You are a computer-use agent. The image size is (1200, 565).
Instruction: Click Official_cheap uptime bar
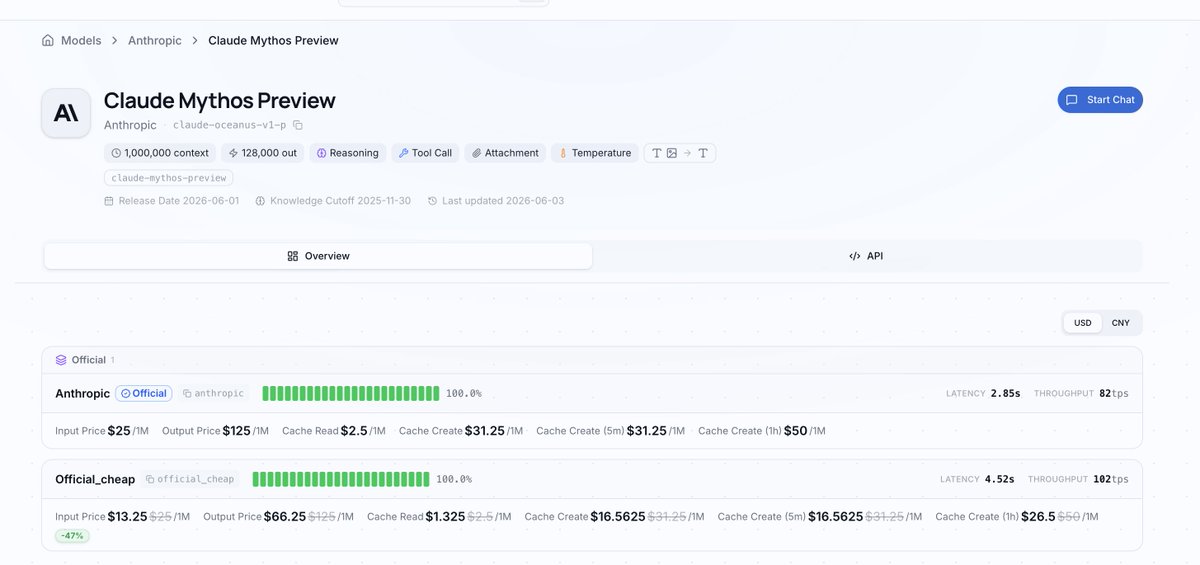341,479
